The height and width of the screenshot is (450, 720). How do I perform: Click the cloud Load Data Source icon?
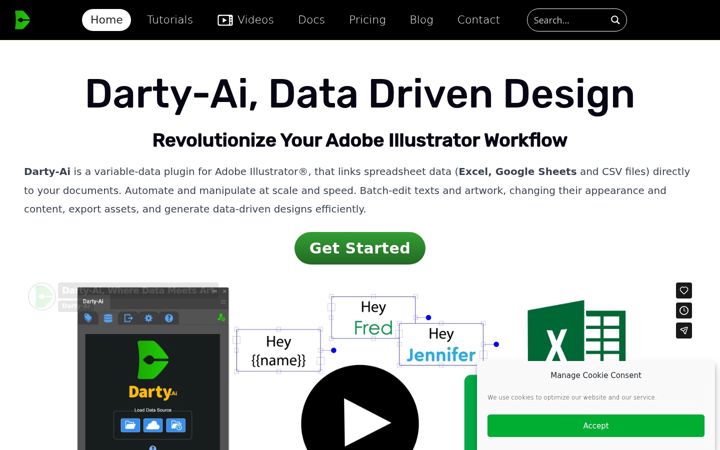pos(153,425)
